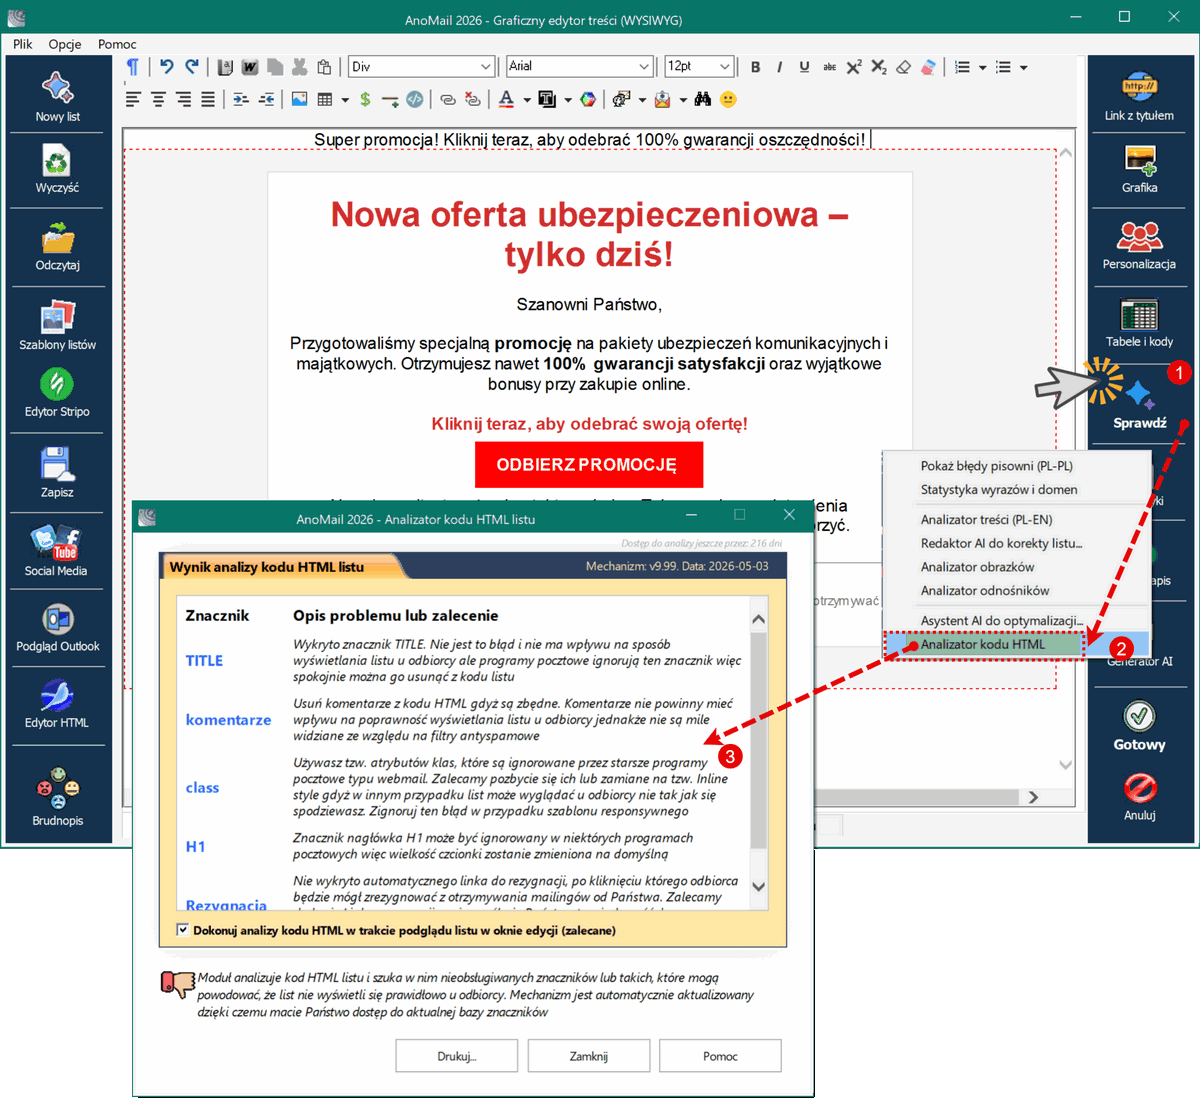1200x1104 pixels.
Task: Toggle the paragraph marks (¶) icon
Action: coord(132,67)
